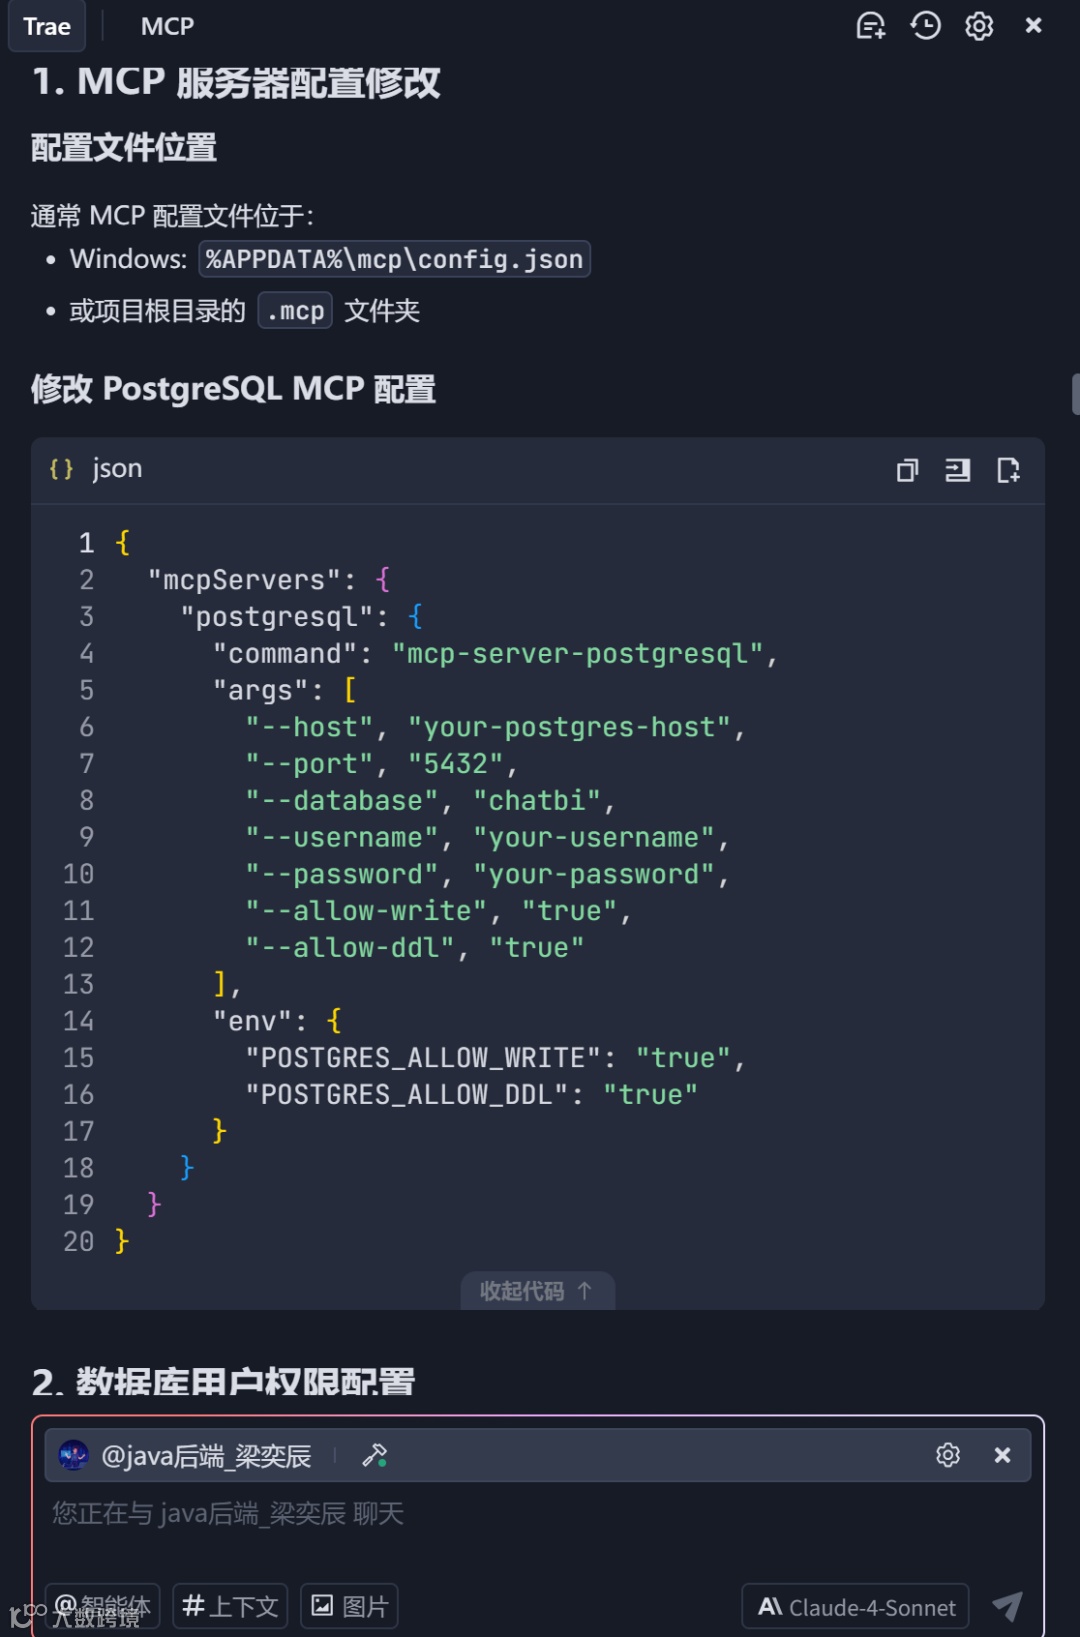The width and height of the screenshot is (1080, 1637).
Task: Switch to the Trae tab
Action: 47,26
